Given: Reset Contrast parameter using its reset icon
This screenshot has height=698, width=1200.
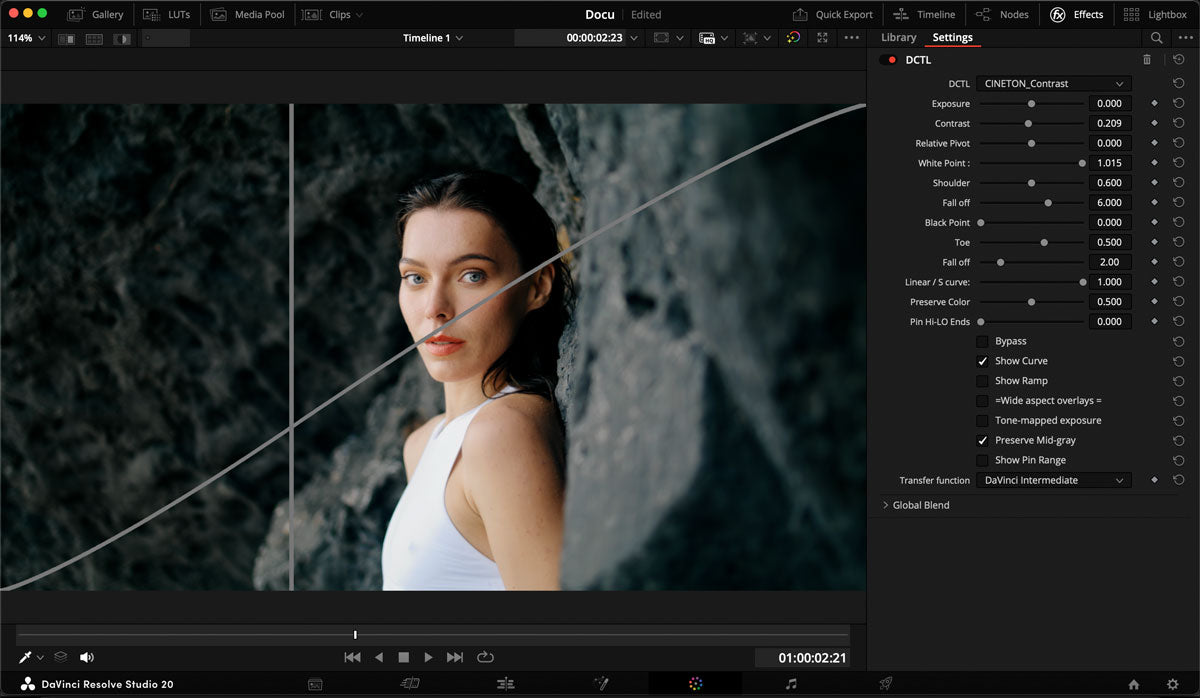Looking at the screenshot, I should [x=1179, y=123].
